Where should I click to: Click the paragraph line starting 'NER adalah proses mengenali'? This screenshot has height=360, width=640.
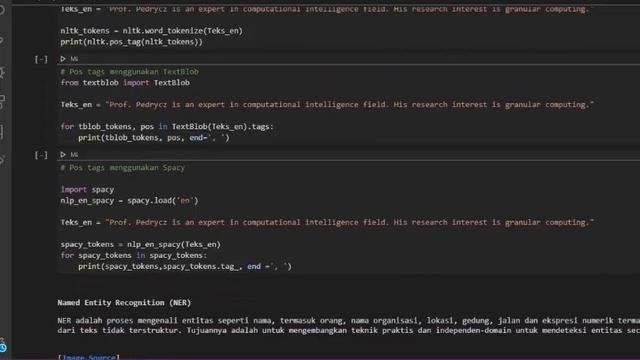(x=349, y=321)
